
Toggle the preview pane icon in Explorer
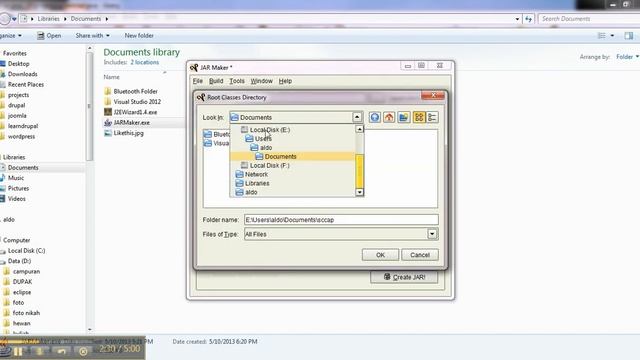(x=629, y=36)
